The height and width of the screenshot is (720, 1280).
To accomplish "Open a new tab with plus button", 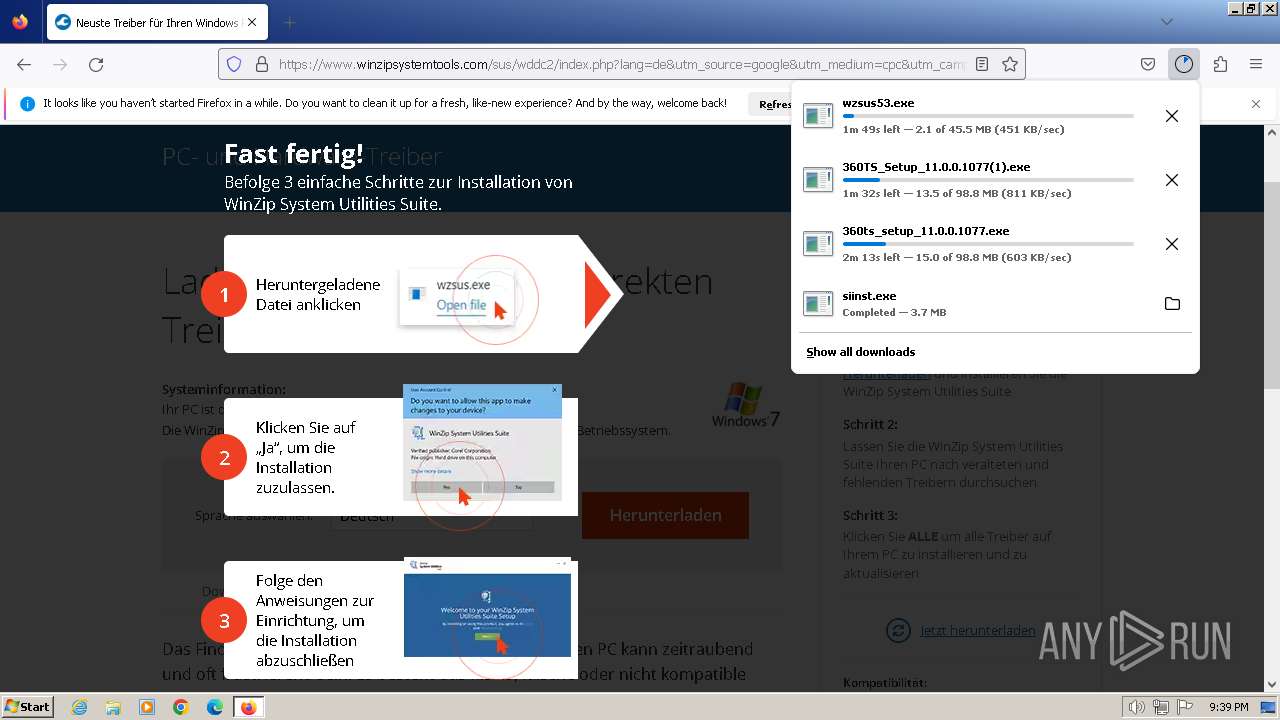I will click(289, 22).
